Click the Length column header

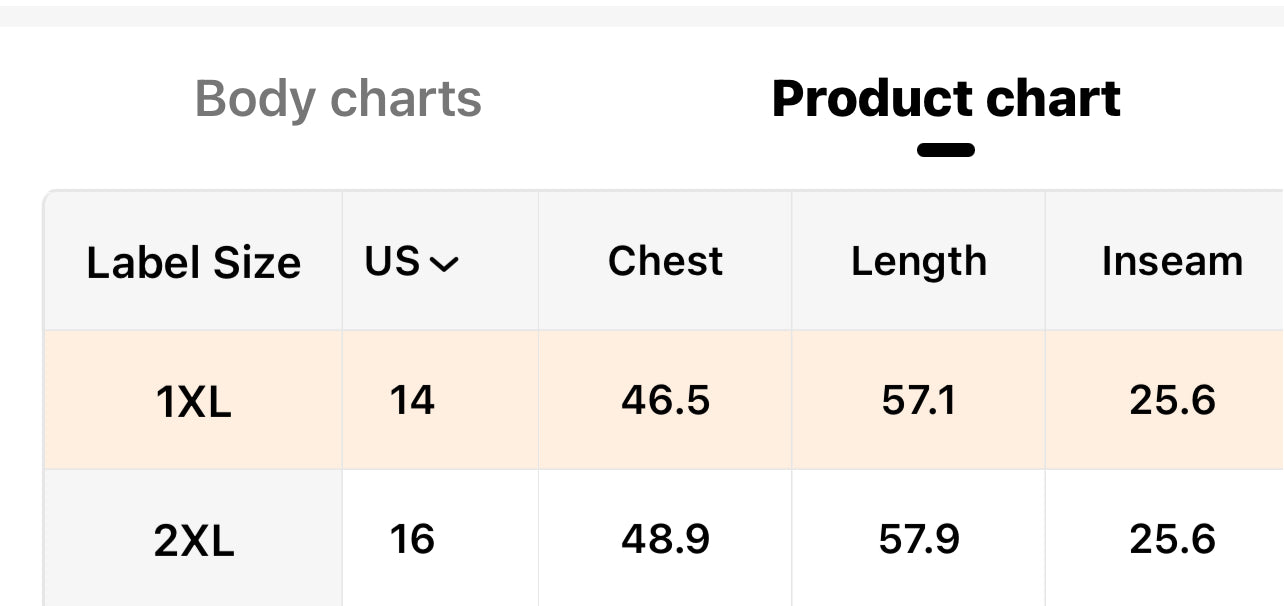pos(918,261)
